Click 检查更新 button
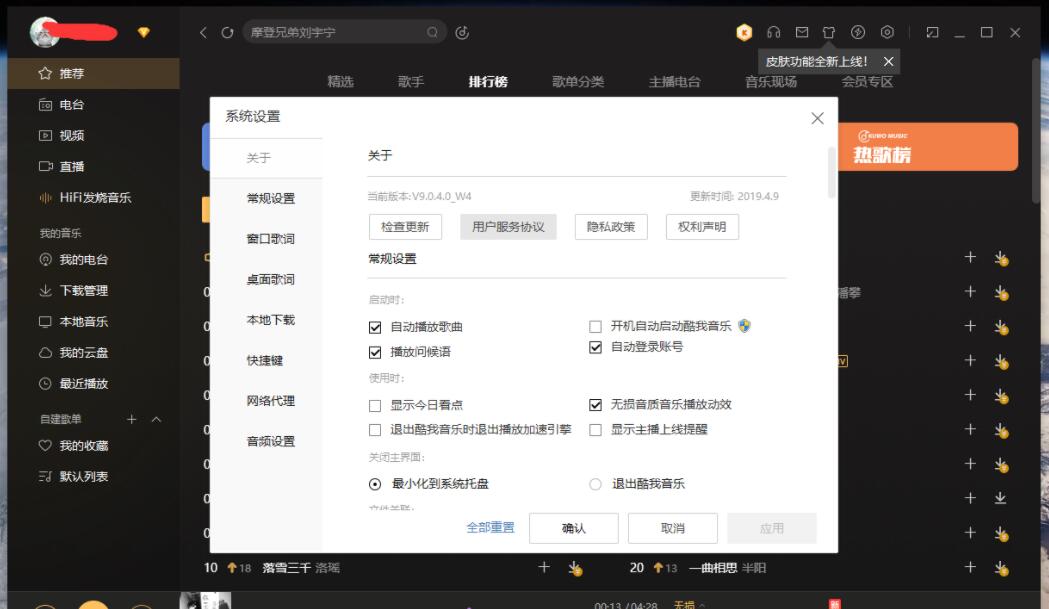This screenshot has height=609, width=1049. click(x=405, y=227)
